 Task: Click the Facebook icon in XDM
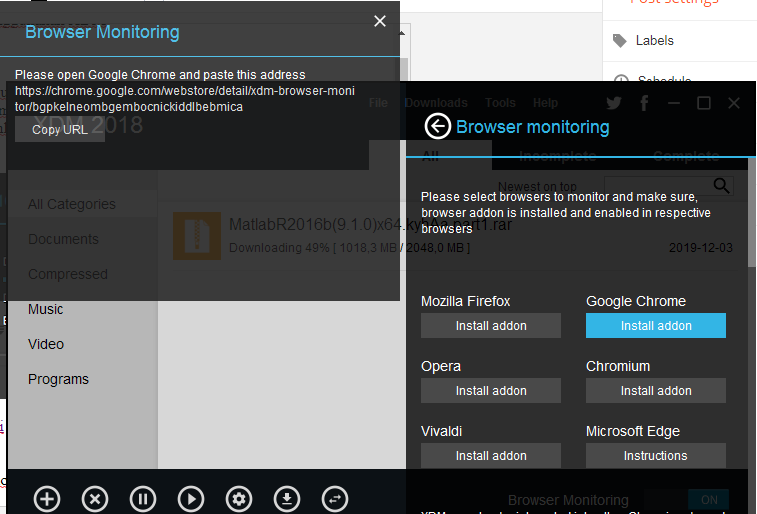point(644,103)
